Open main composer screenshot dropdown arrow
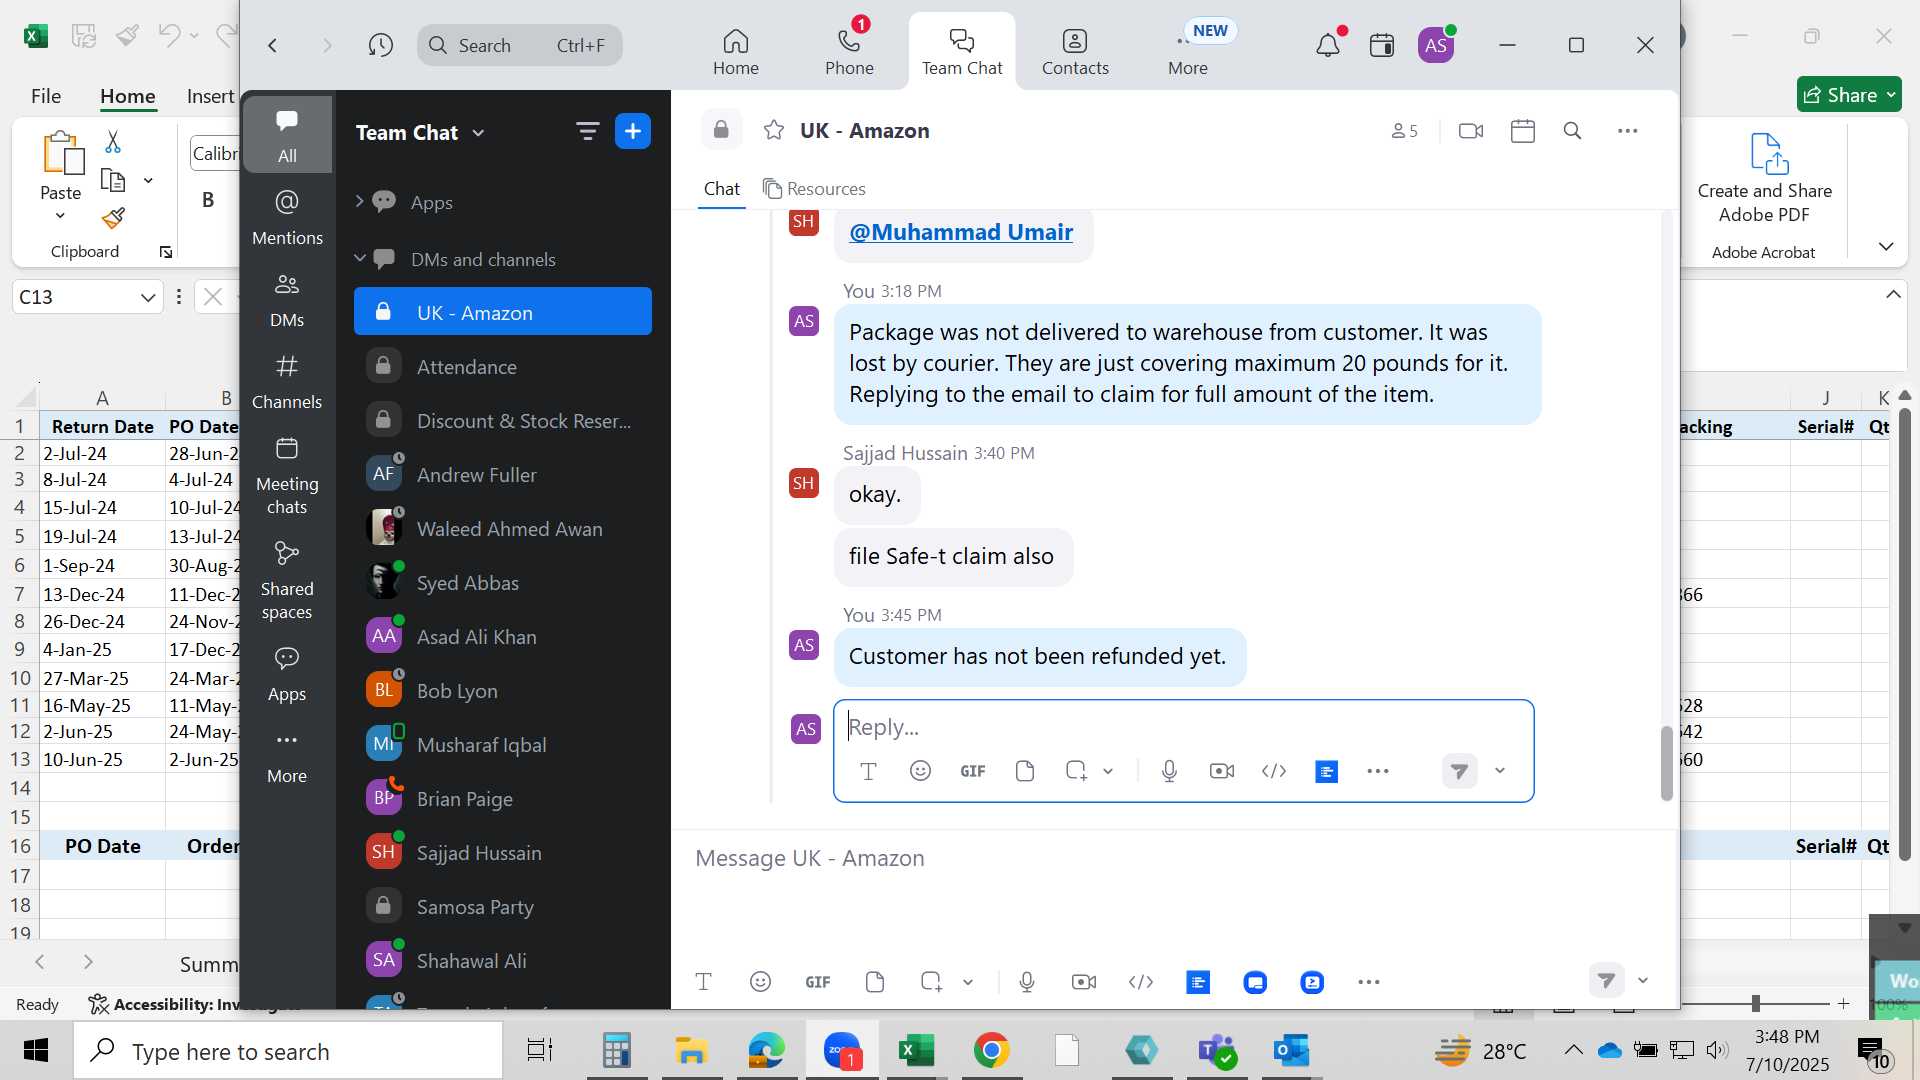The height and width of the screenshot is (1080, 1920). coord(968,982)
